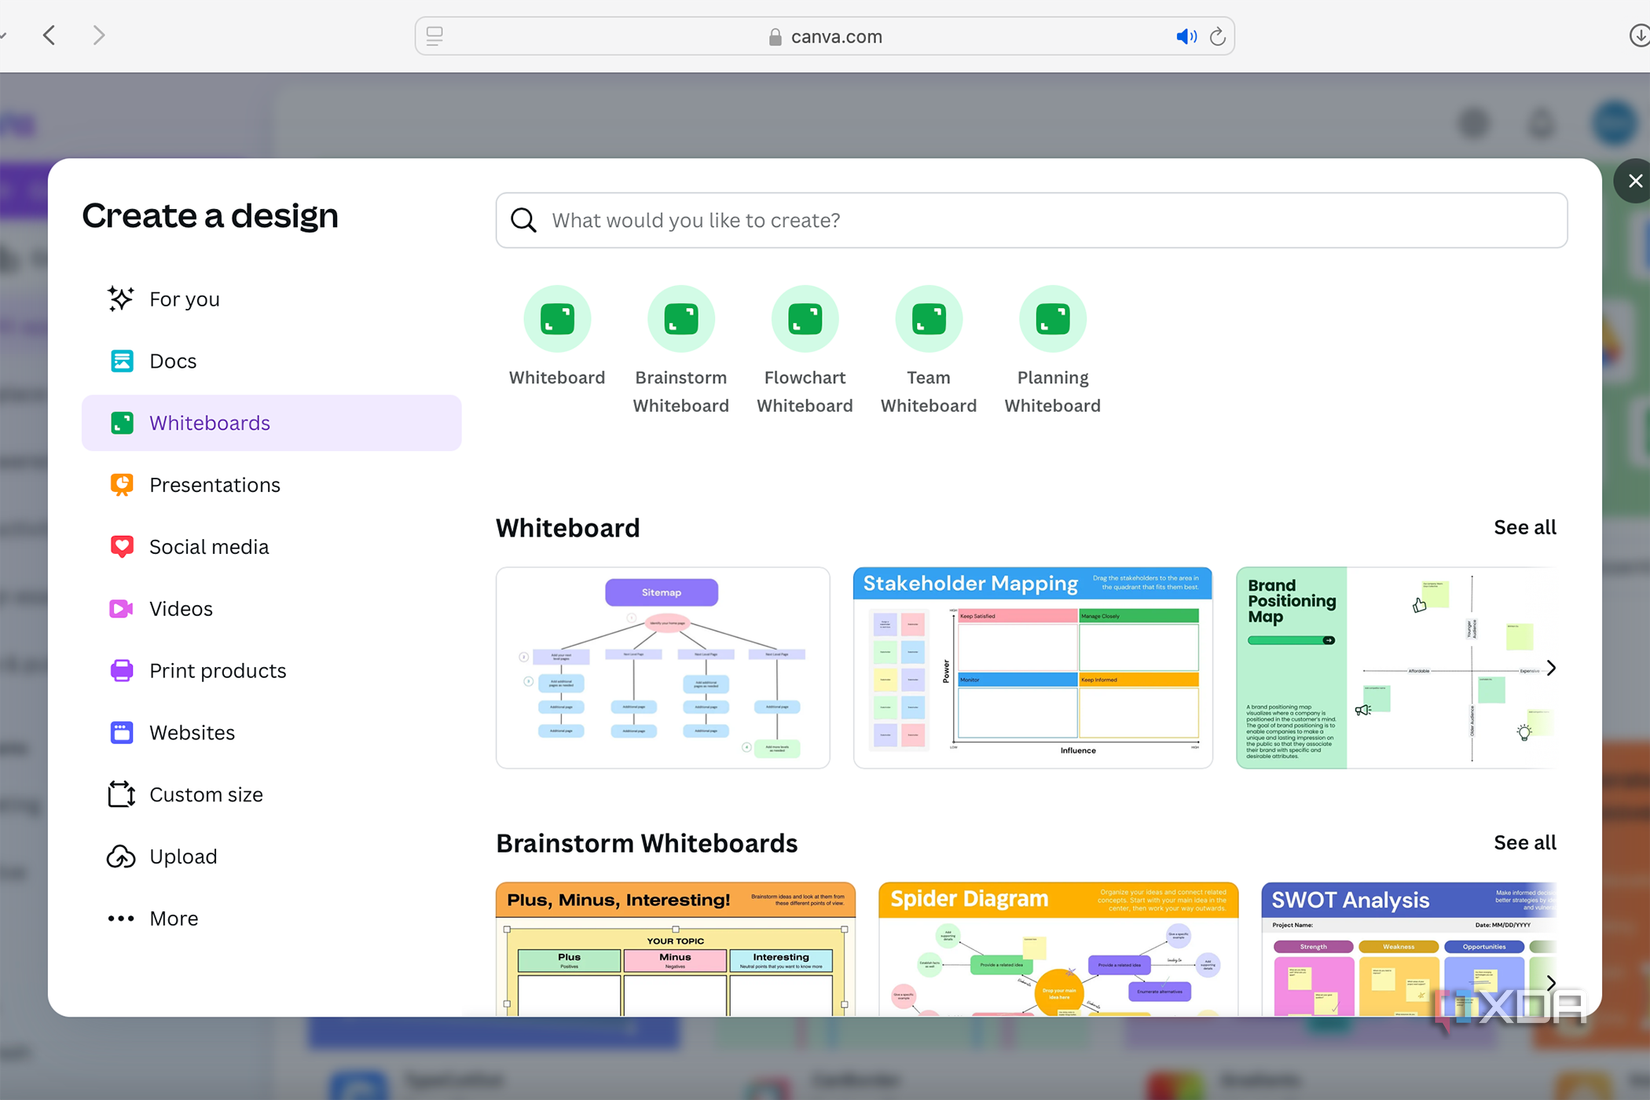This screenshot has width=1650, height=1100.
Task: Select the Planning Whiteboard icon
Action: coord(1053,319)
